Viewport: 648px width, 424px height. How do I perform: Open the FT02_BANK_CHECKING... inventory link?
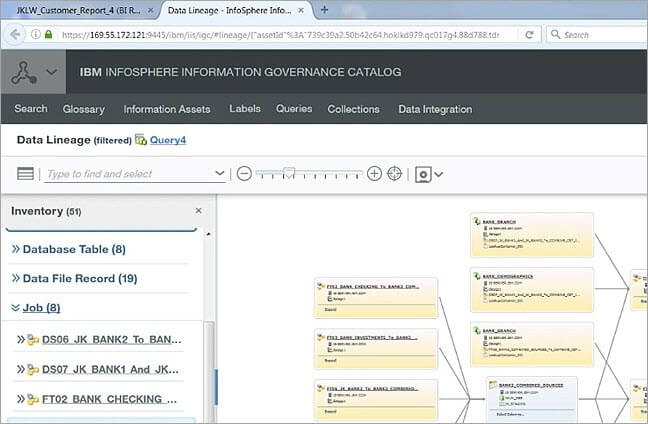pos(110,399)
